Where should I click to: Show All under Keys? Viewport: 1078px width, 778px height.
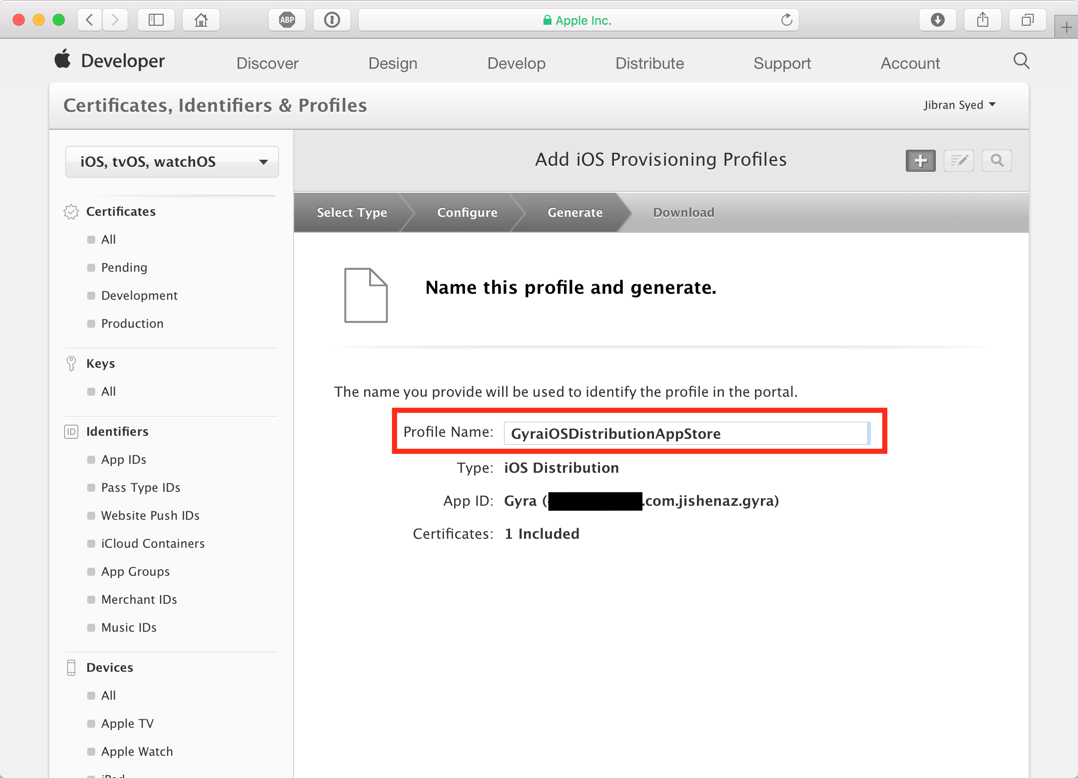pyautogui.click(x=109, y=392)
